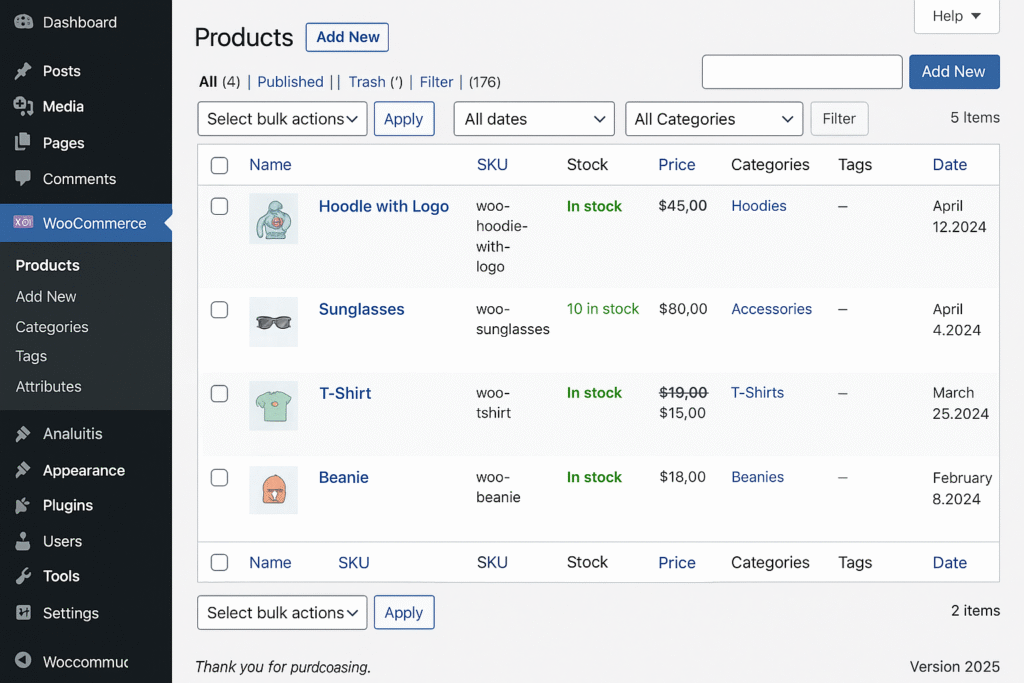Open Woccommuc item at sidebar bottom
This screenshot has height=683, width=1024.
pyautogui.click(x=85, y=661)
